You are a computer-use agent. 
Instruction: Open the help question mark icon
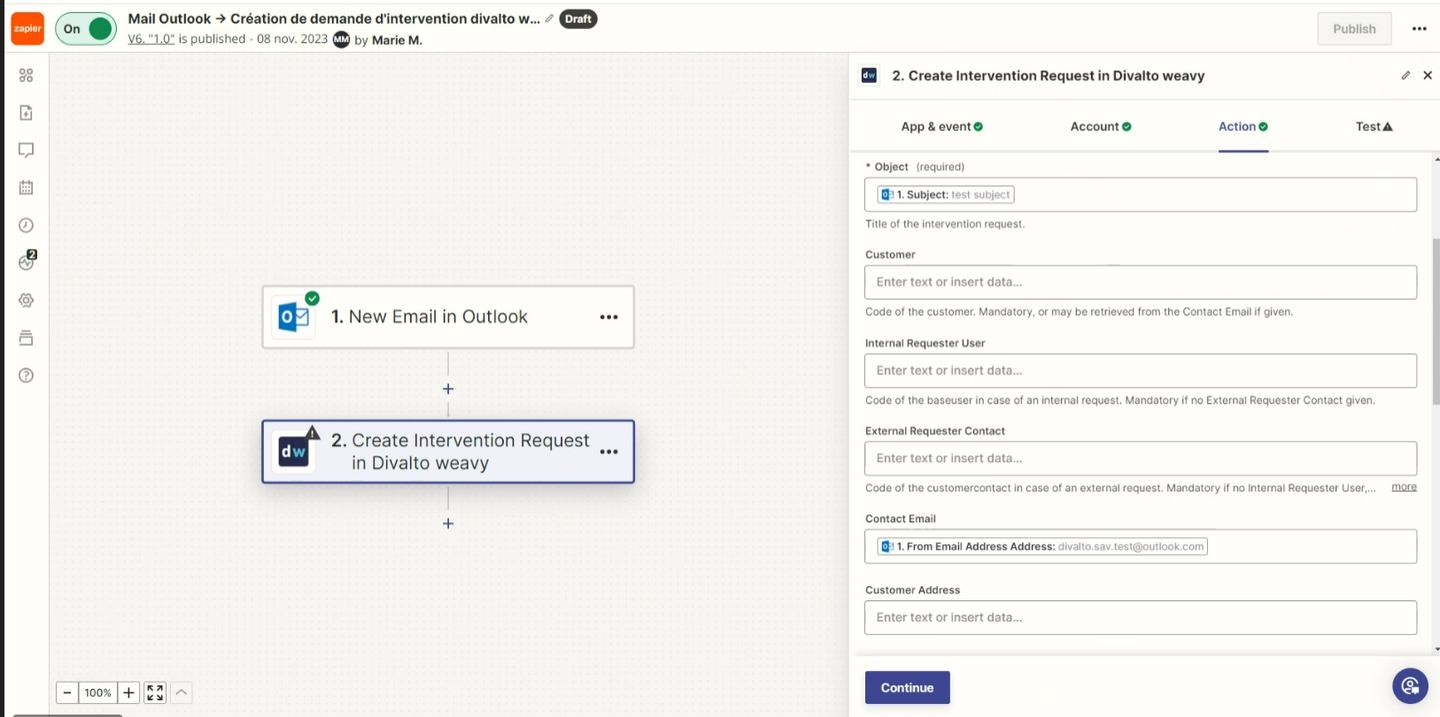click(26, 375)
